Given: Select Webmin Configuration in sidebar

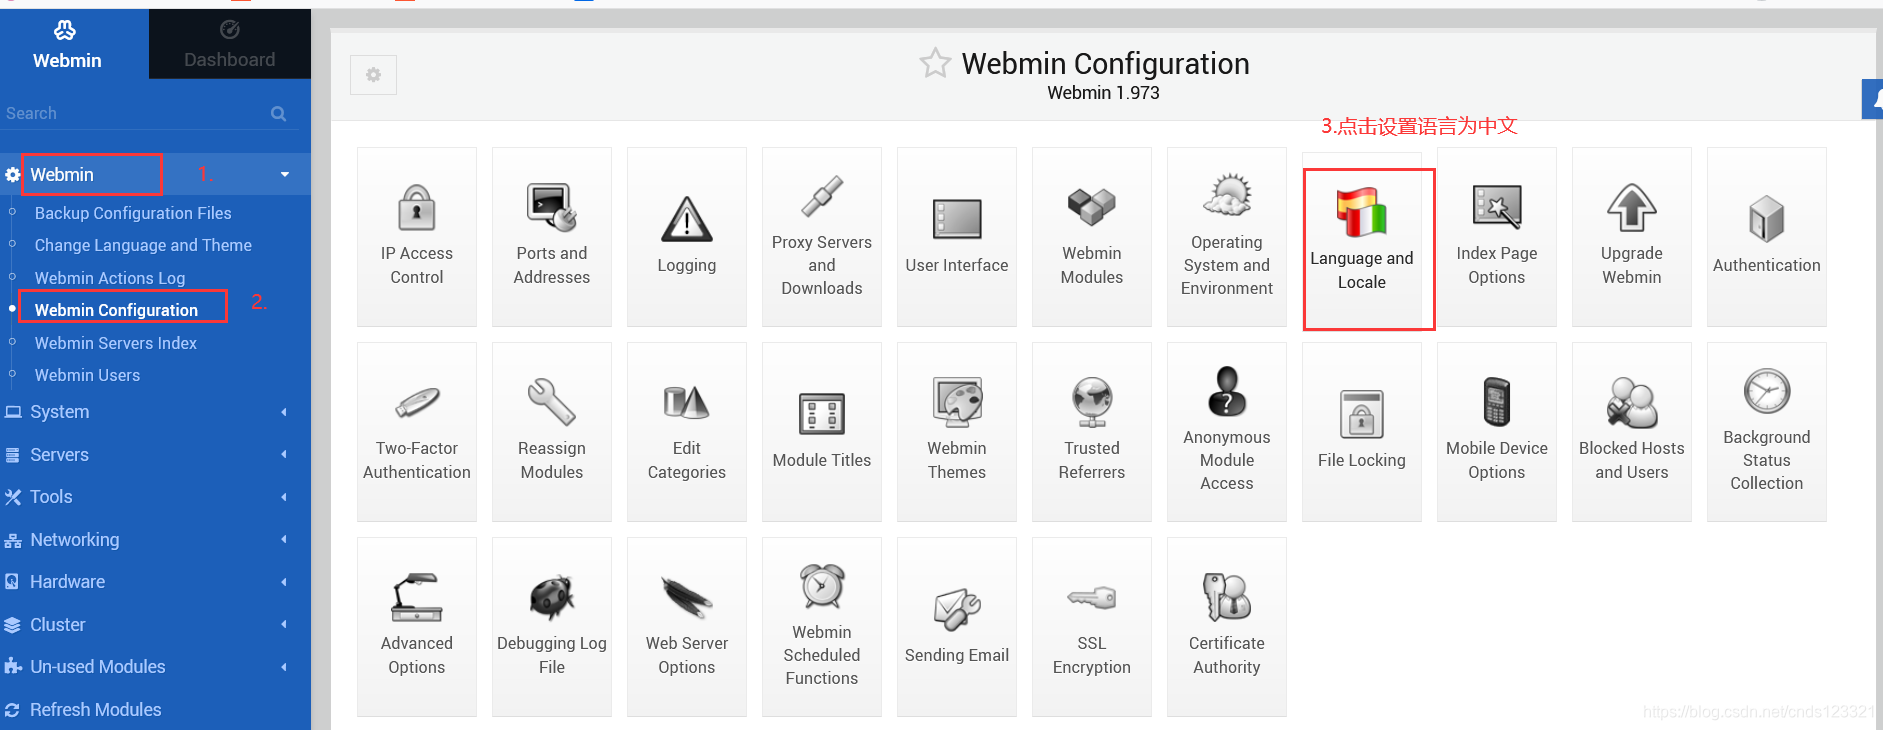Looking at the screenshot, I should (x=116, y=310).
